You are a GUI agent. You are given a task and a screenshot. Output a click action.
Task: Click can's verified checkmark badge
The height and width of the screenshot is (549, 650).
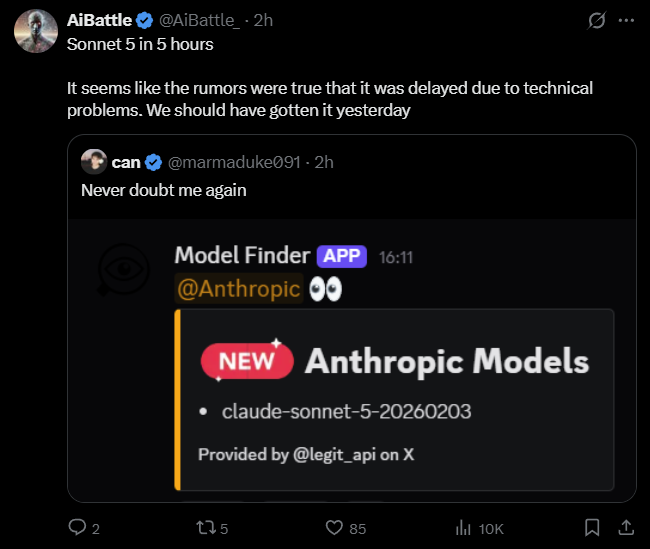point(154,162)
